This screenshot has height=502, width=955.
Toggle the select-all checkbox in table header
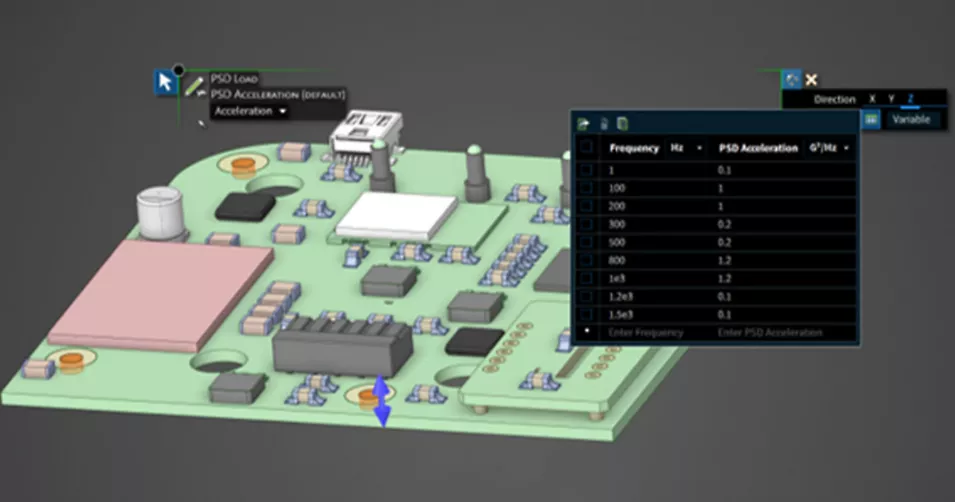tap(586, 148)
